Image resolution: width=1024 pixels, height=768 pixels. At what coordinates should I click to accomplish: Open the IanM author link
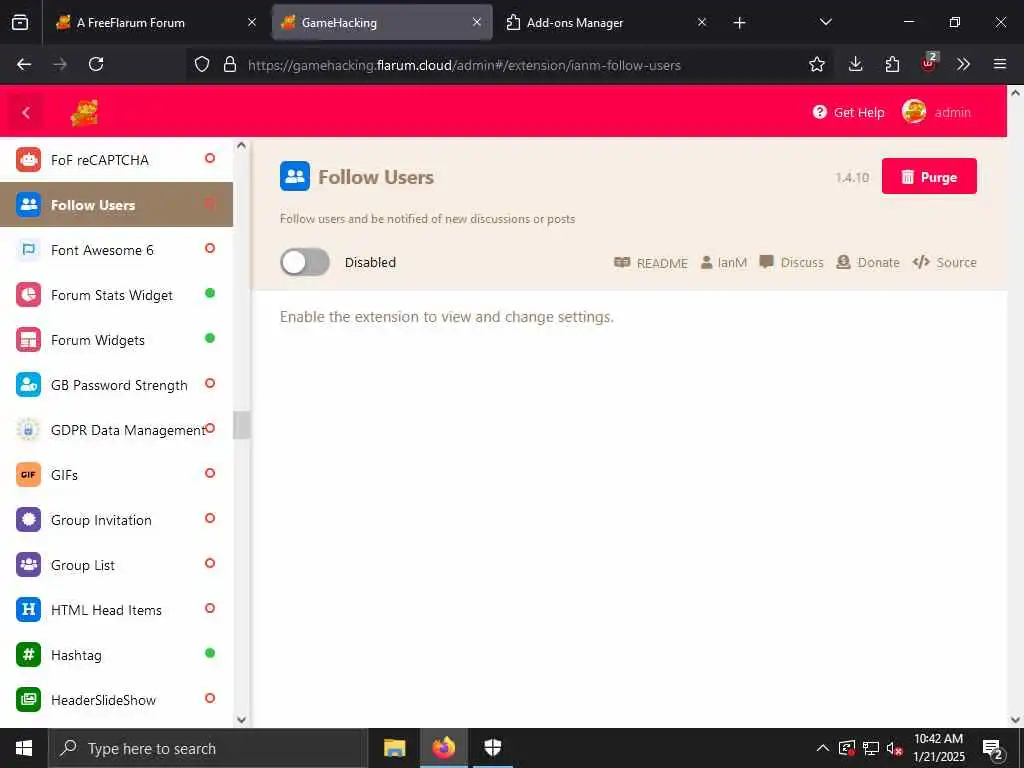point(724,263)
